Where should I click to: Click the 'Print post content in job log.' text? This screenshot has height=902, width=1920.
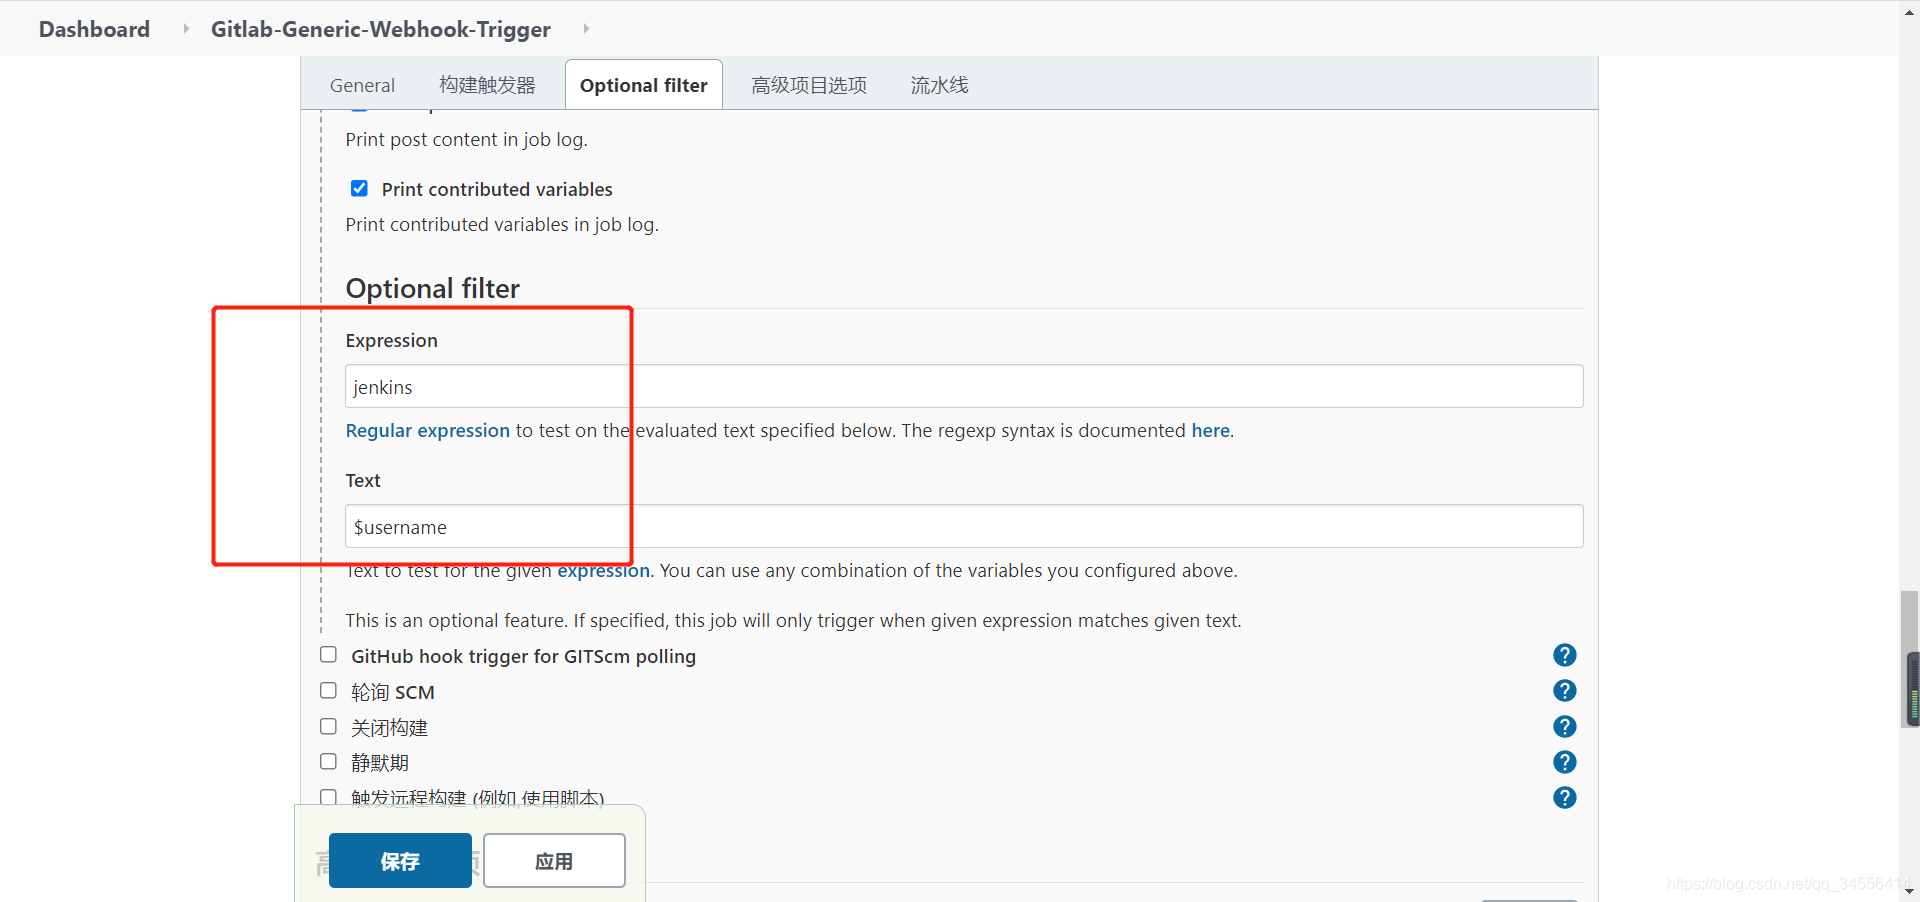click(x=466, y=140)
